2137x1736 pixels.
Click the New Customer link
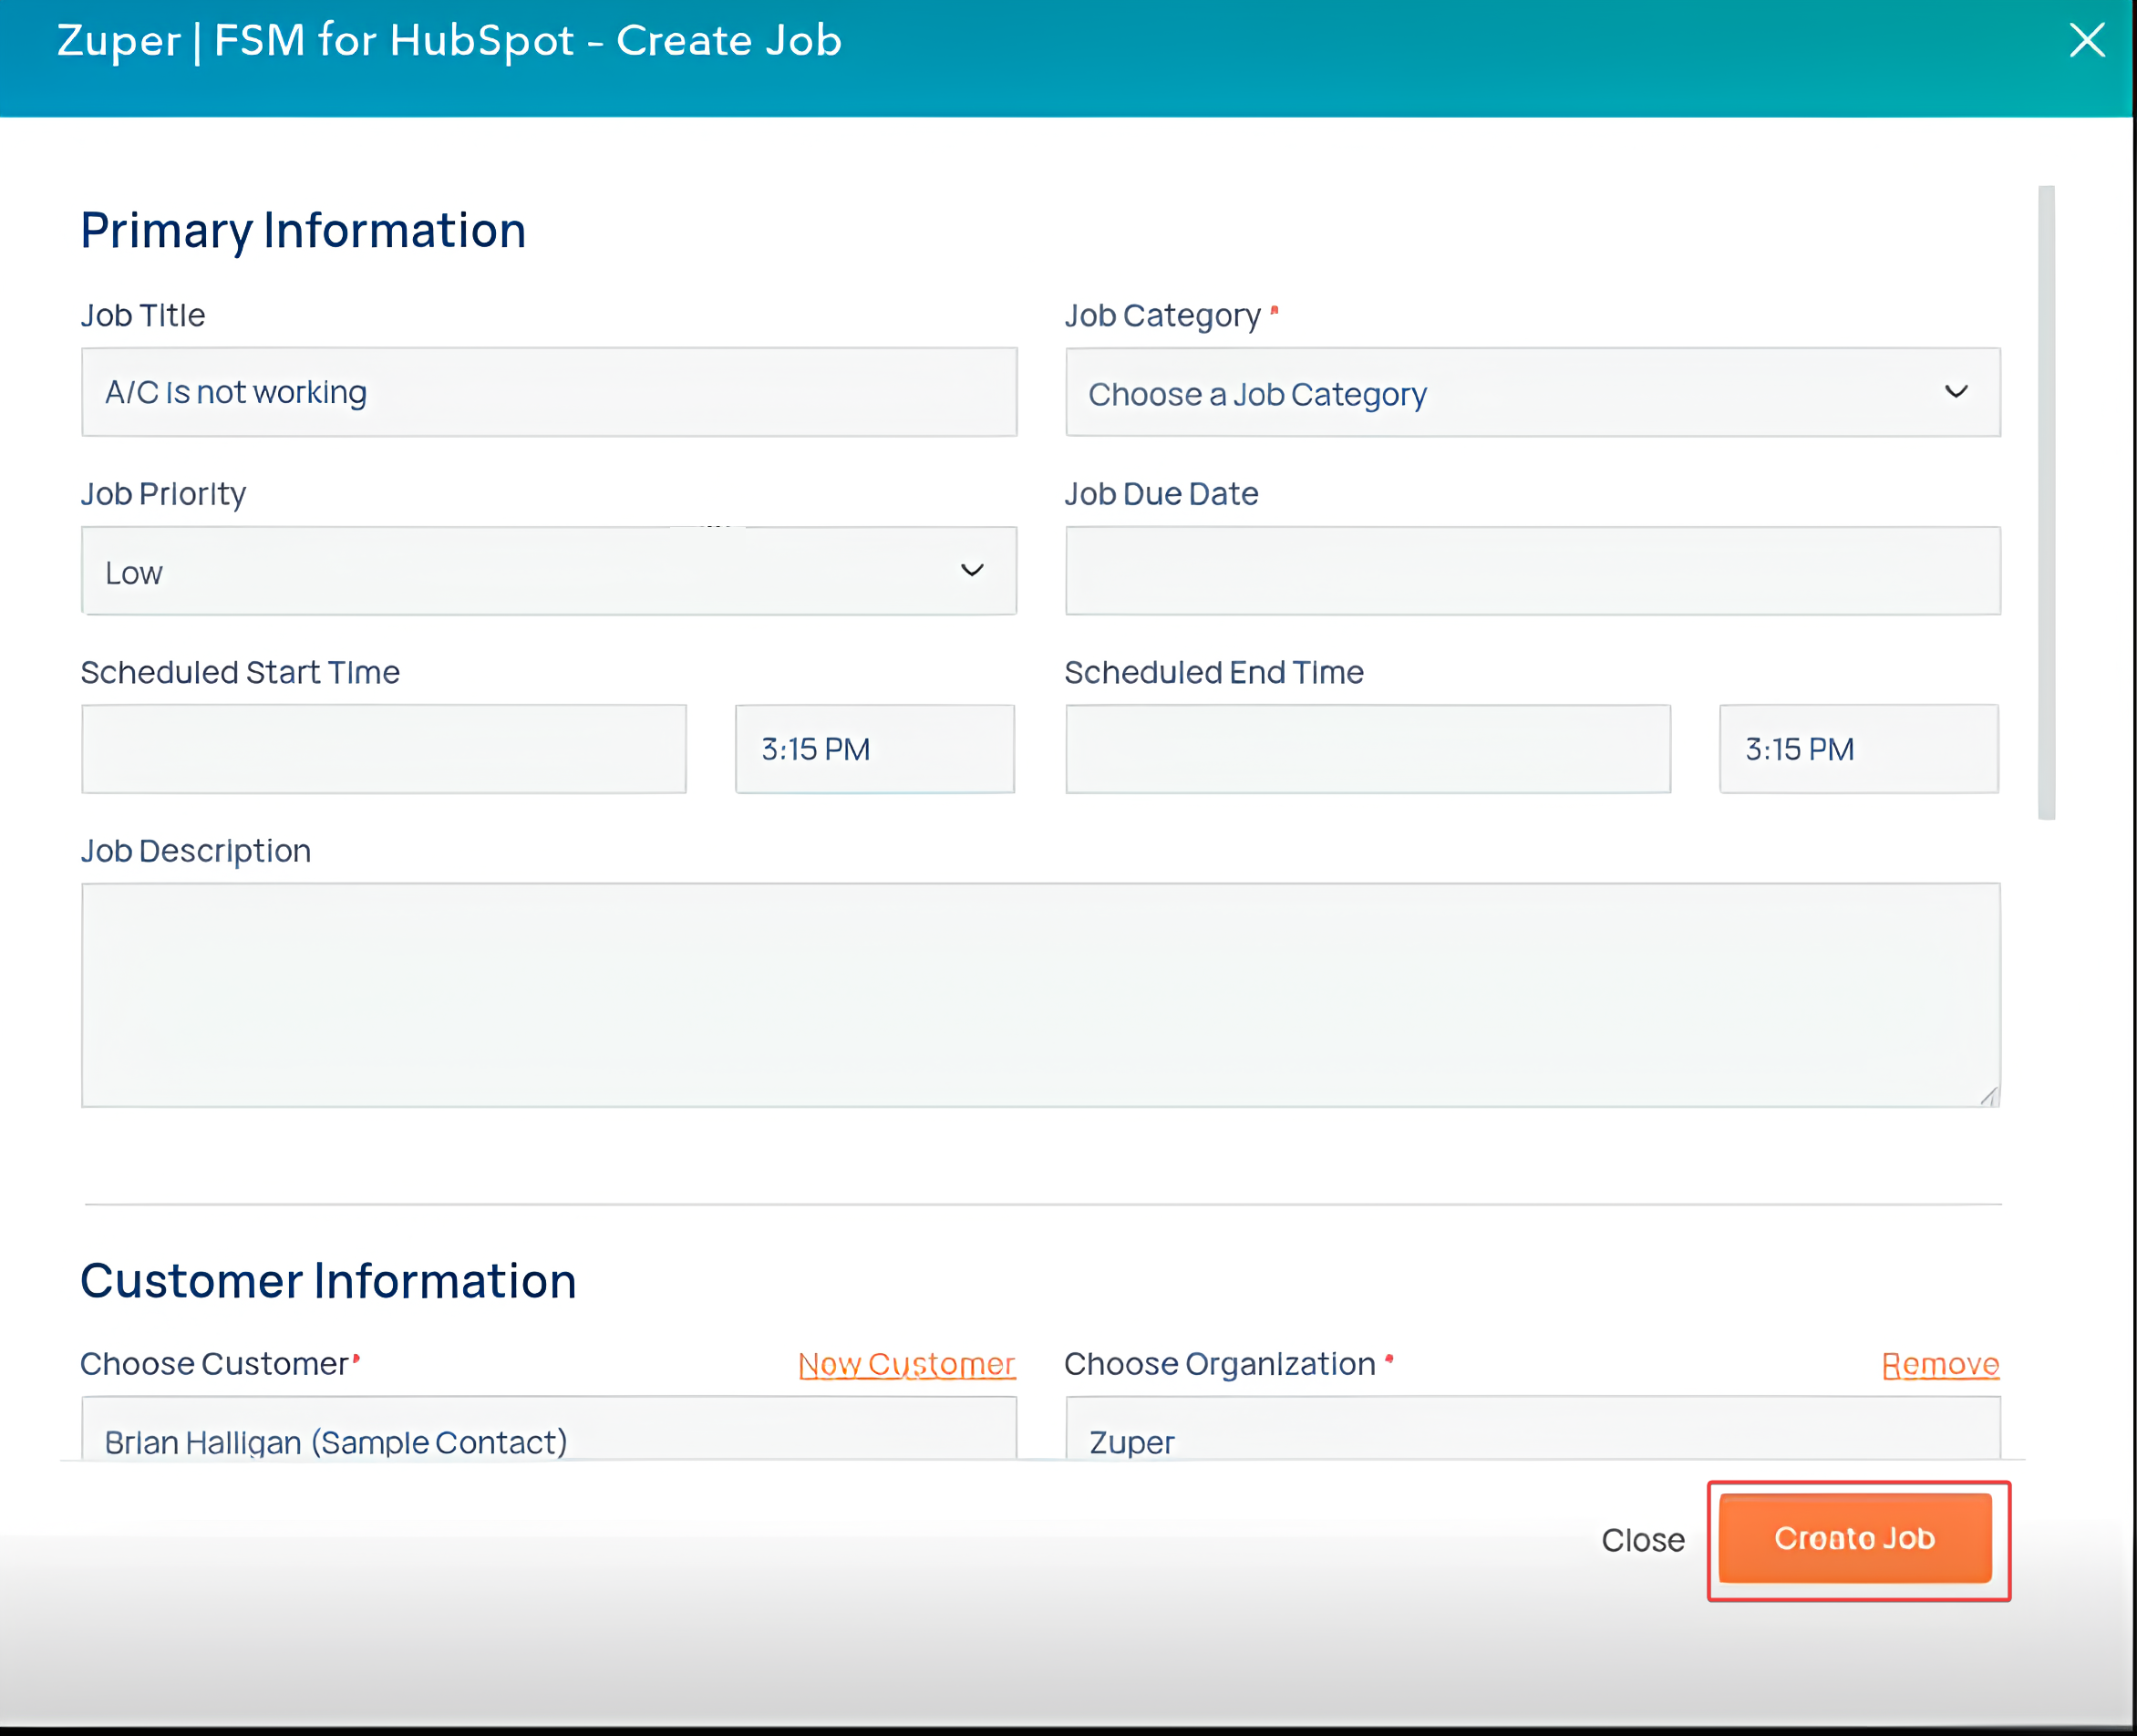(x=907, y=1364)
